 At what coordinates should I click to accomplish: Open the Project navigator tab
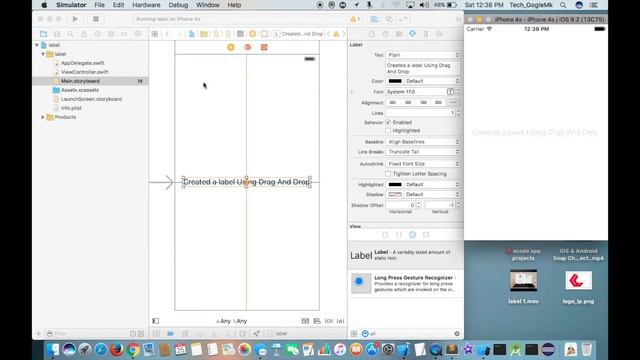[43, 34]
